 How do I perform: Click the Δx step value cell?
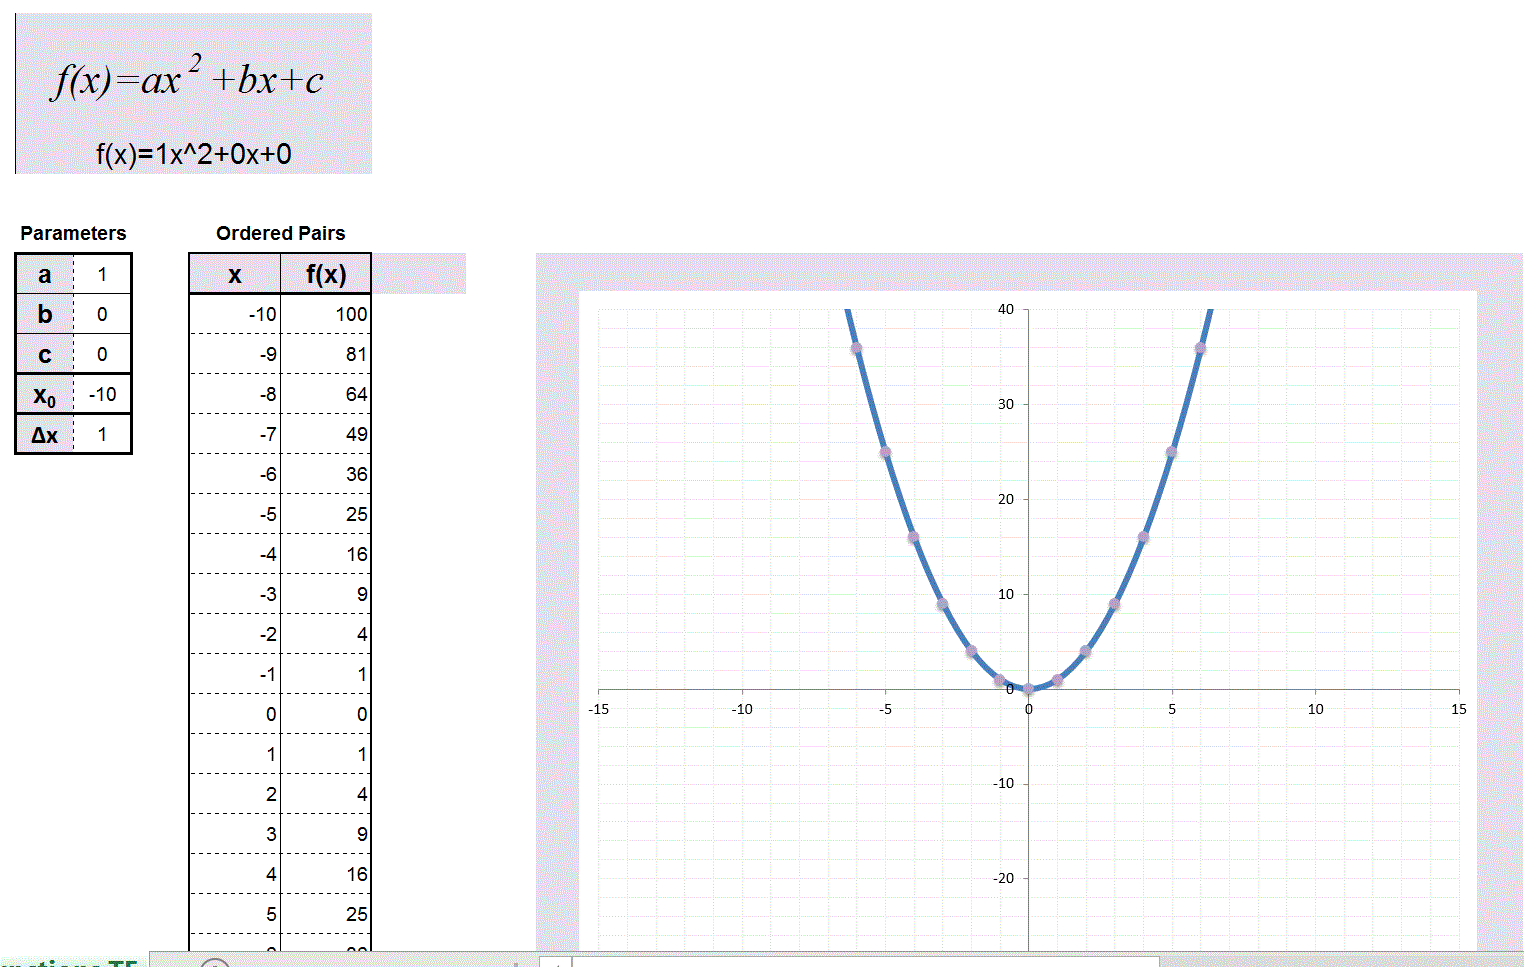(x=102, y=434)
